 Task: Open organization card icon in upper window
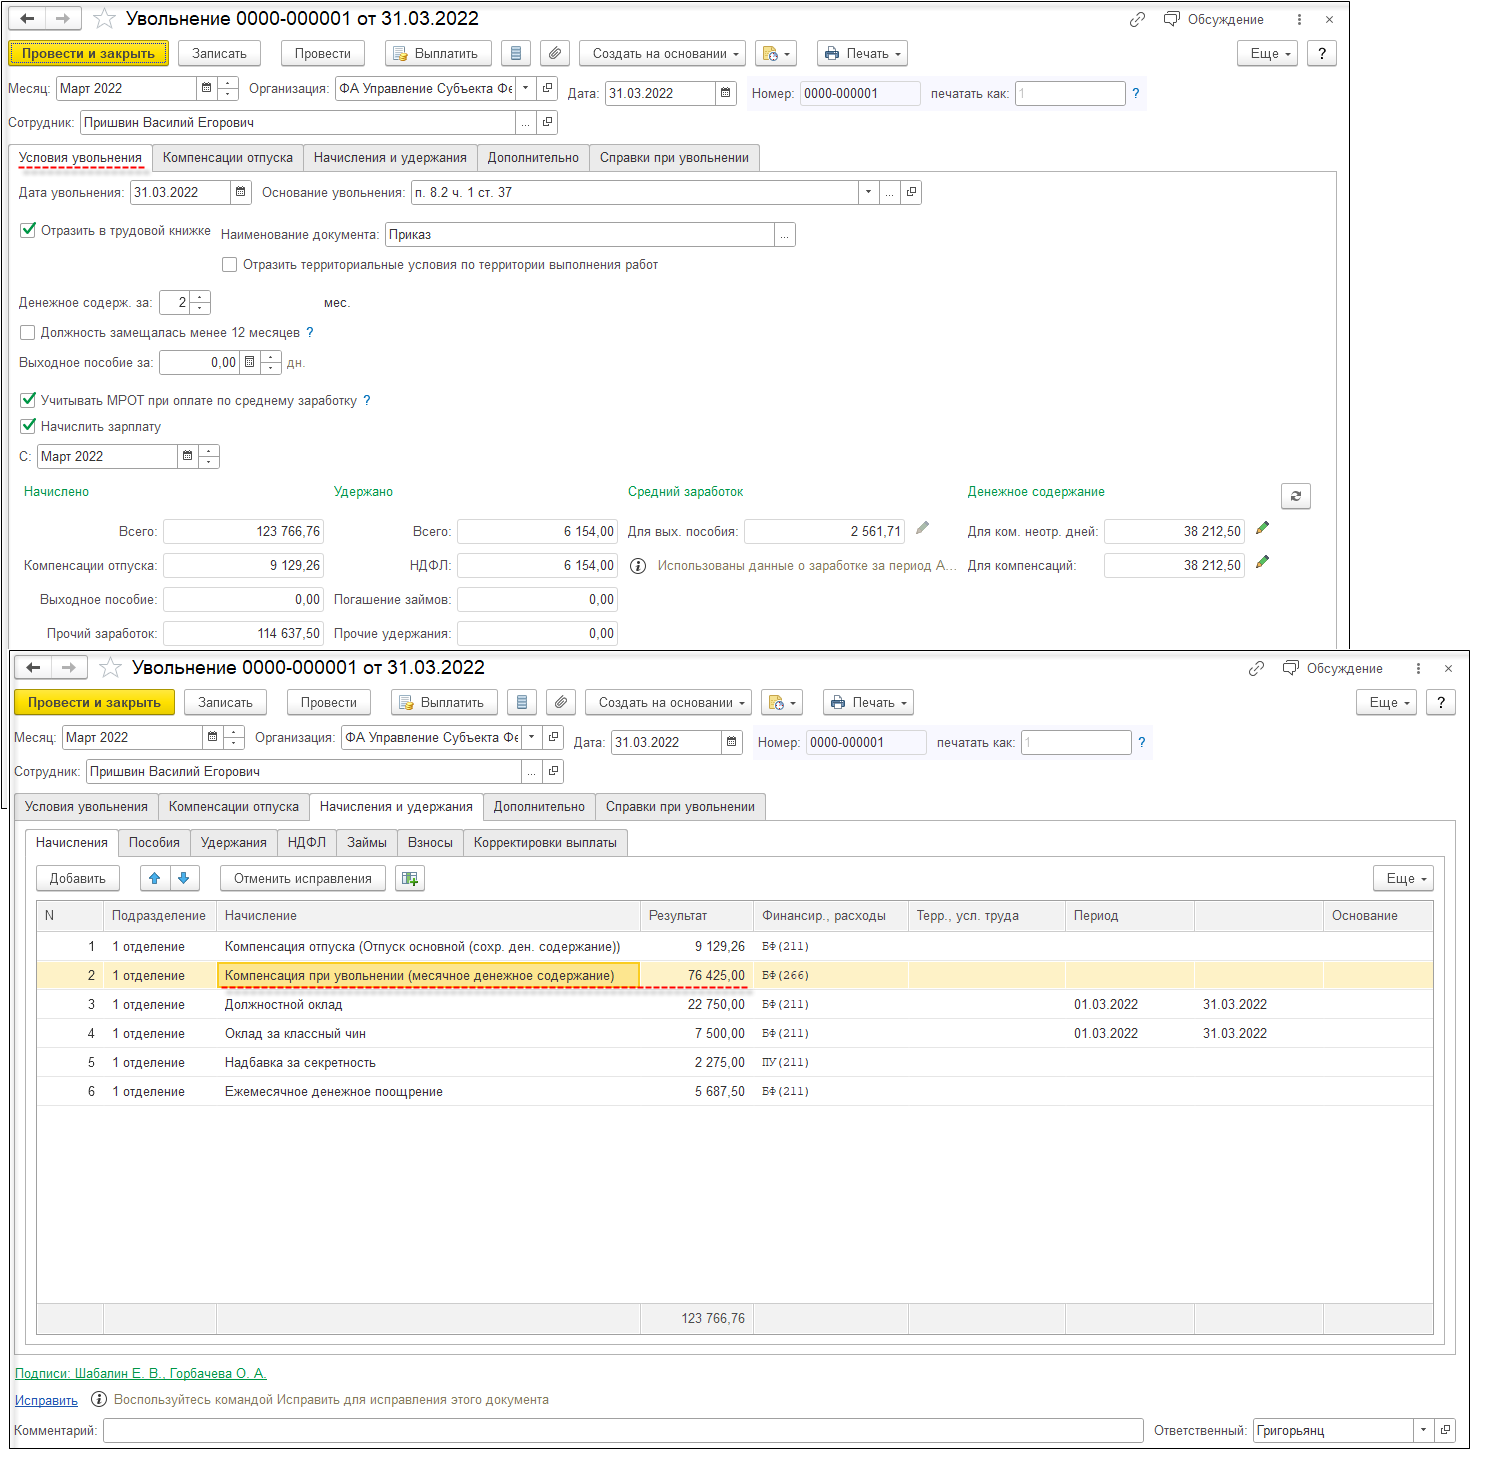548,88
